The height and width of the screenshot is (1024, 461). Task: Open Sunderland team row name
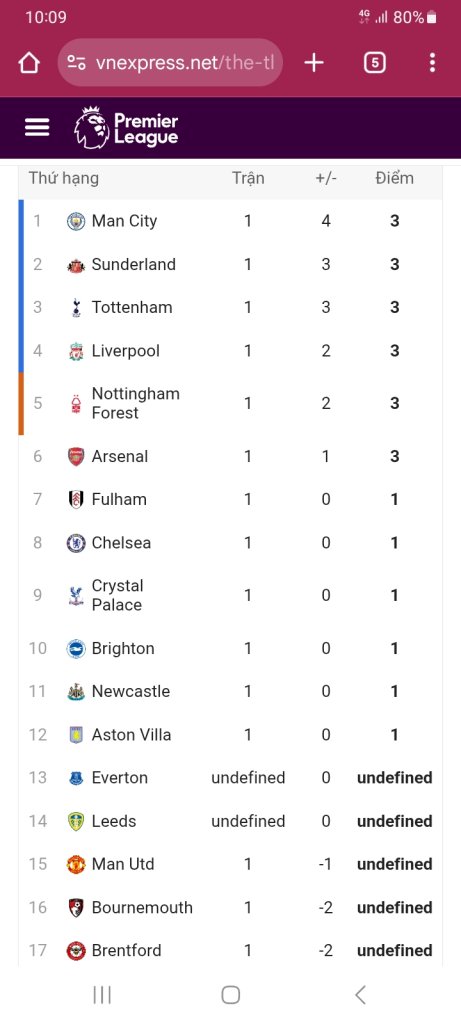pyautogui.click(x=134, y=264)
